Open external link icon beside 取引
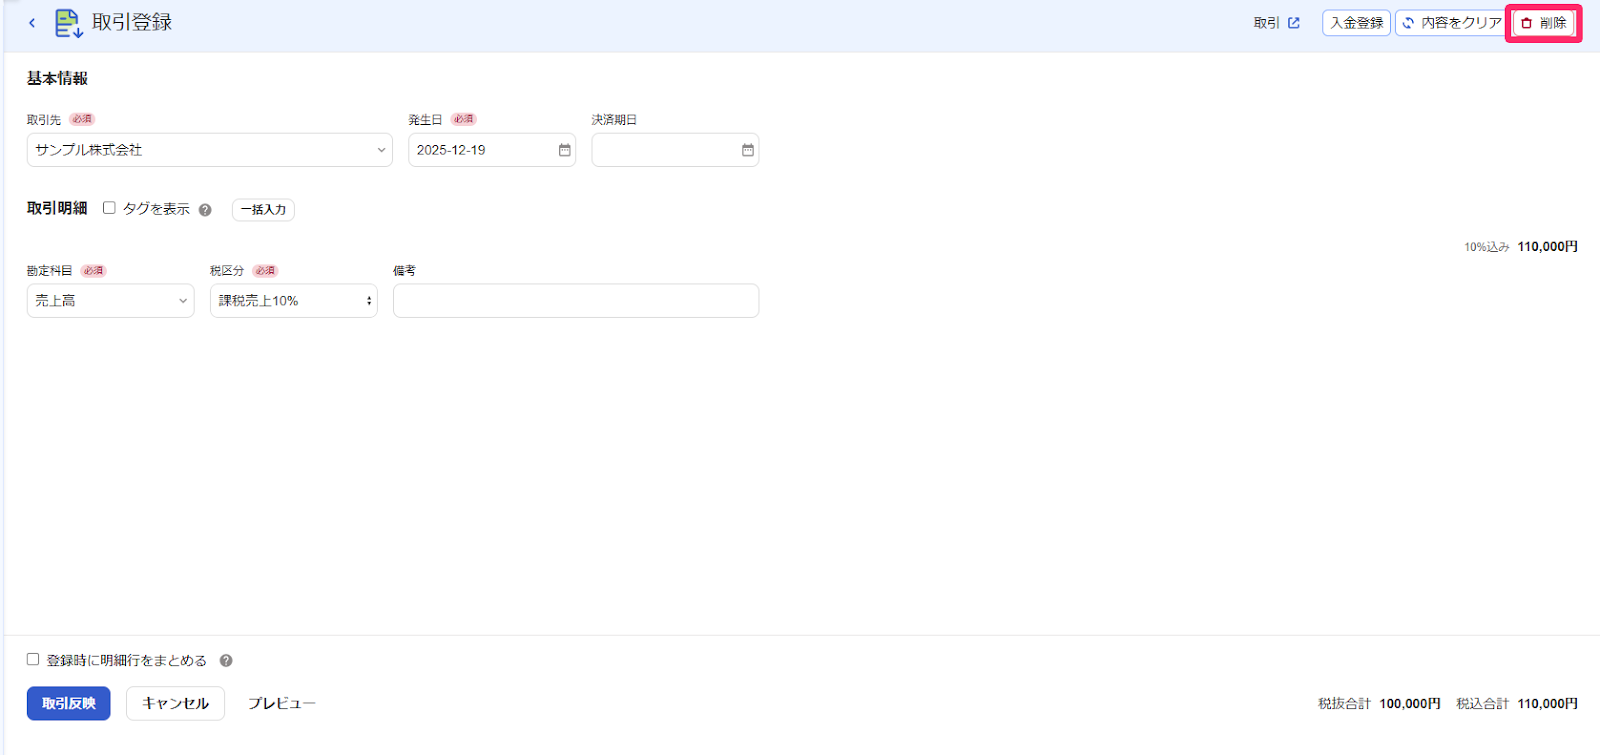This screenshot has width=1600, height=755. (1294, 22)
